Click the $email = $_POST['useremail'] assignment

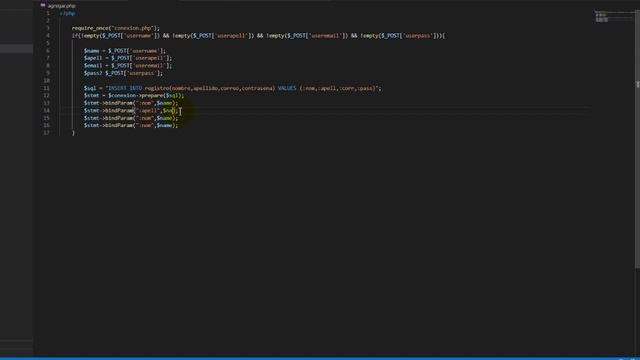tap(128, 66)
